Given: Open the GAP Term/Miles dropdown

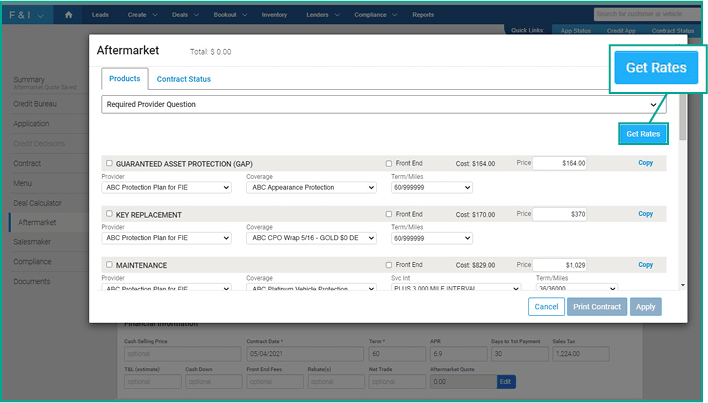Looking at the screenshot, I should pyautogui.click(x=432, y=187).
